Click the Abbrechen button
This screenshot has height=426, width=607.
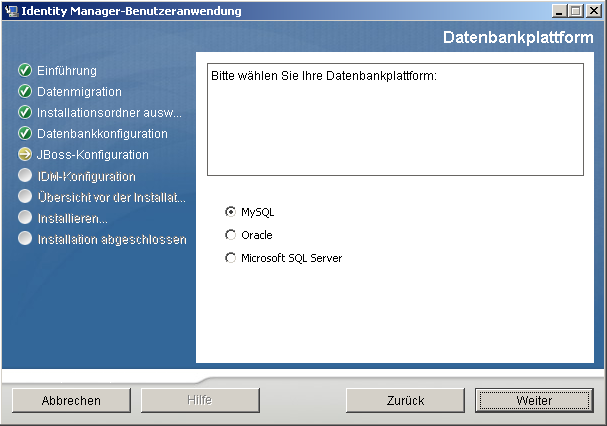pos(71,400)
